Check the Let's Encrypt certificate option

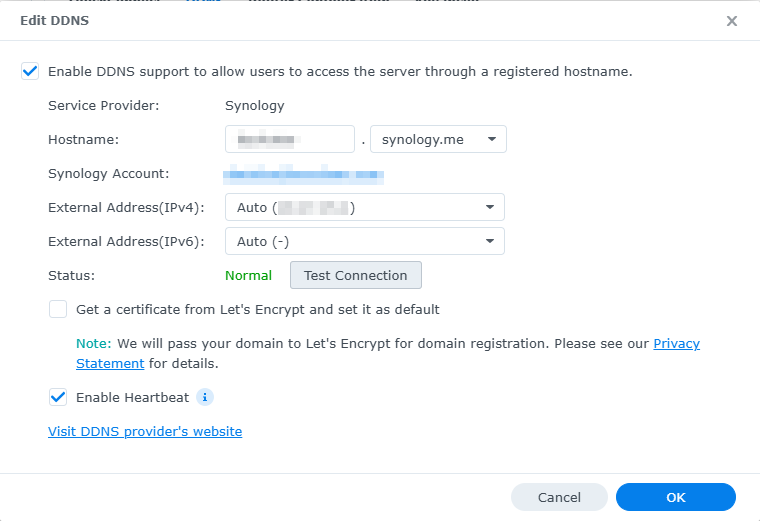tap(58, 309)
